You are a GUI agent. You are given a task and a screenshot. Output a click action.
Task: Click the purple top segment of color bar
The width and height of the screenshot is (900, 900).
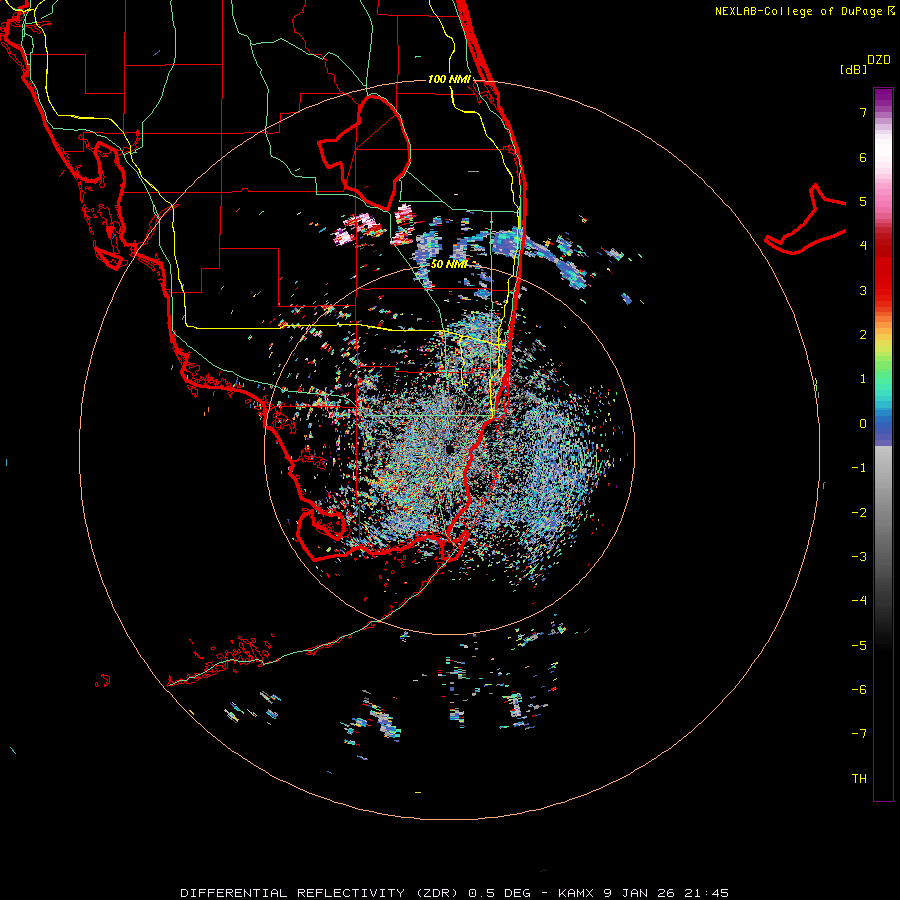point(883,100)
